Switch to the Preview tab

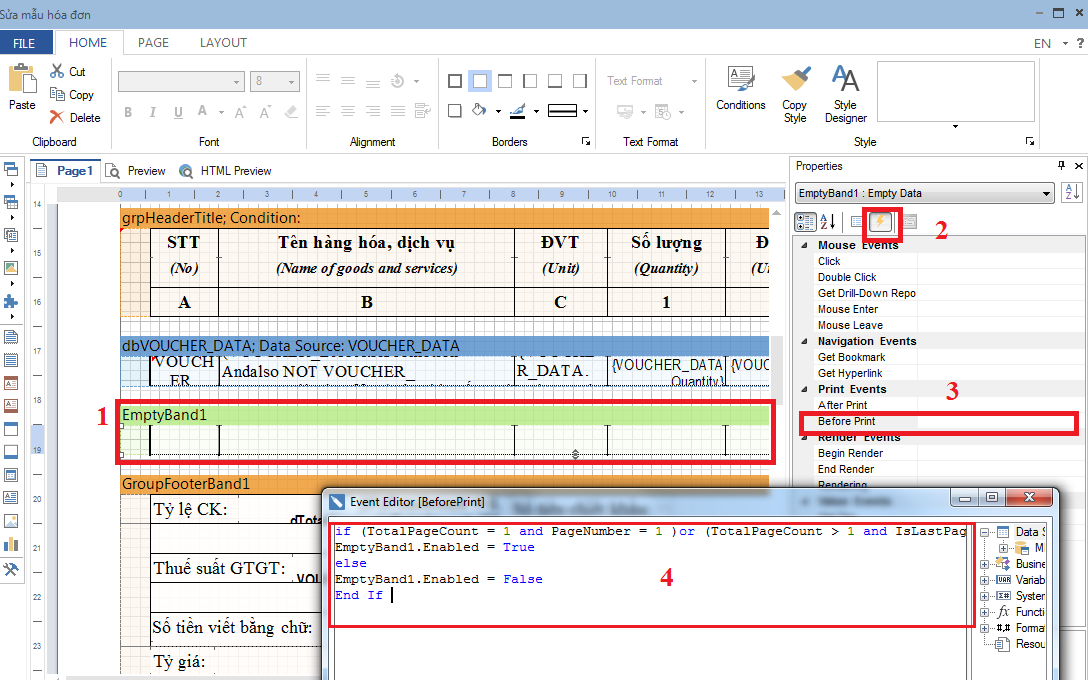[x=137, y=171]
